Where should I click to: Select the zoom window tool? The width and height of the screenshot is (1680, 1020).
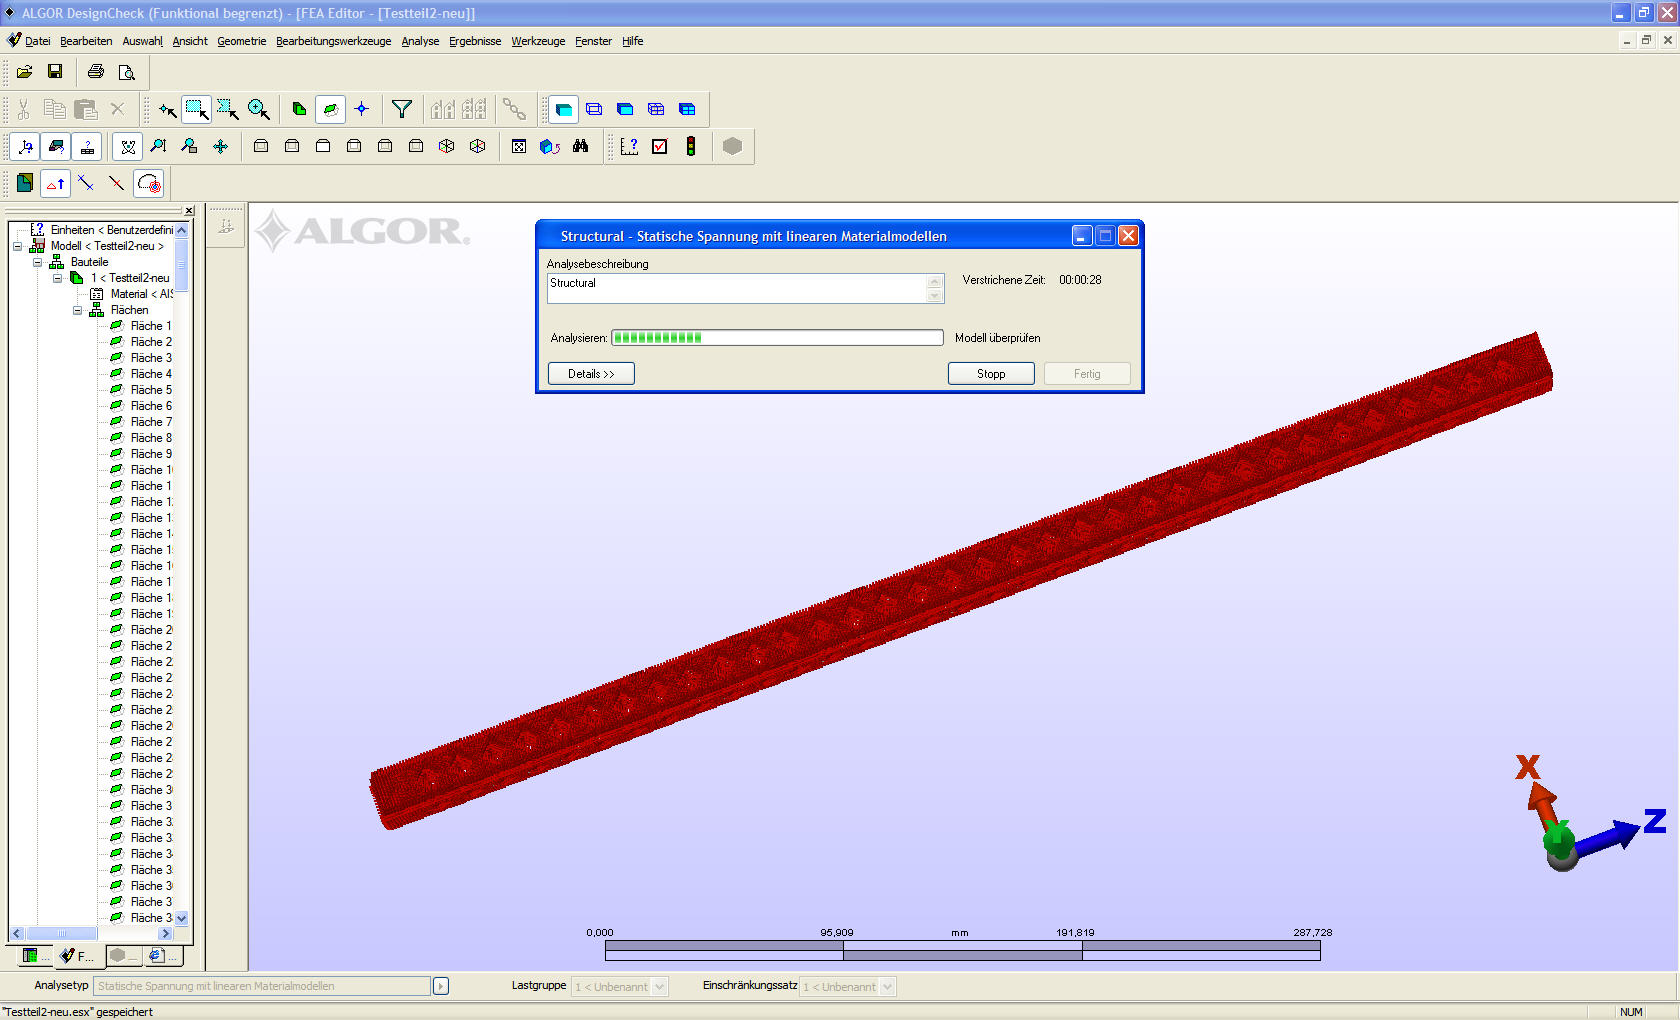pos(189,147)
